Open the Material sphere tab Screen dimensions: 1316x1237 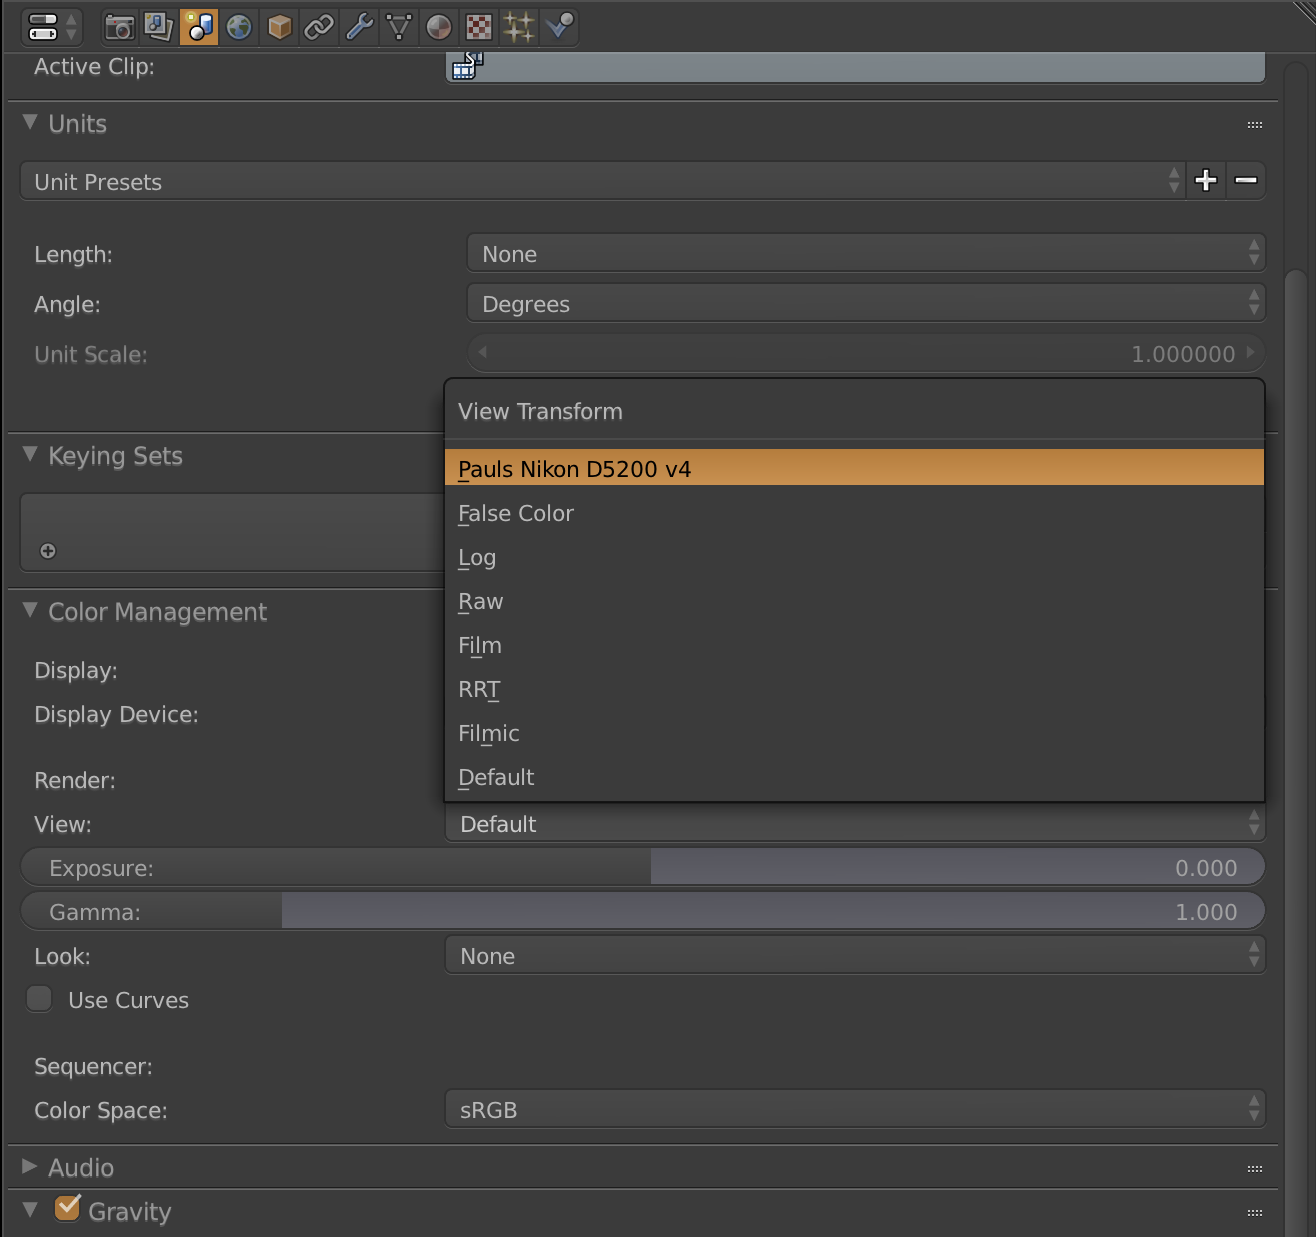click(x=439, y=27)
